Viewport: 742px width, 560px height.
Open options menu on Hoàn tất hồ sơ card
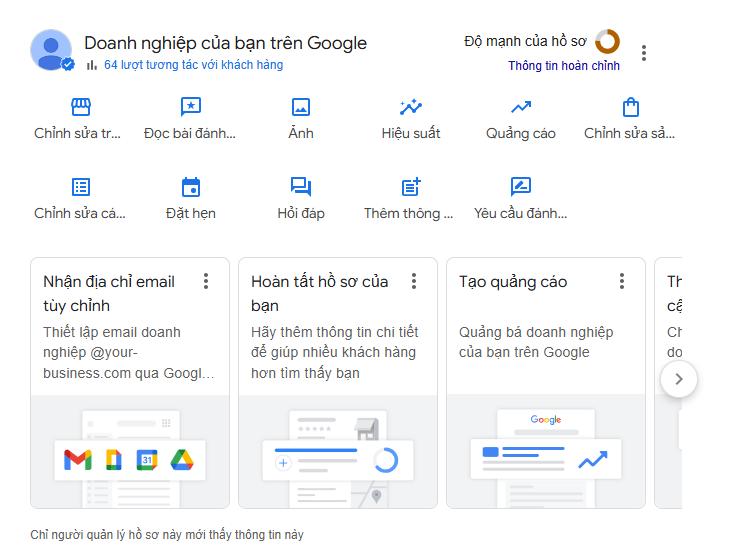point(414,282)
